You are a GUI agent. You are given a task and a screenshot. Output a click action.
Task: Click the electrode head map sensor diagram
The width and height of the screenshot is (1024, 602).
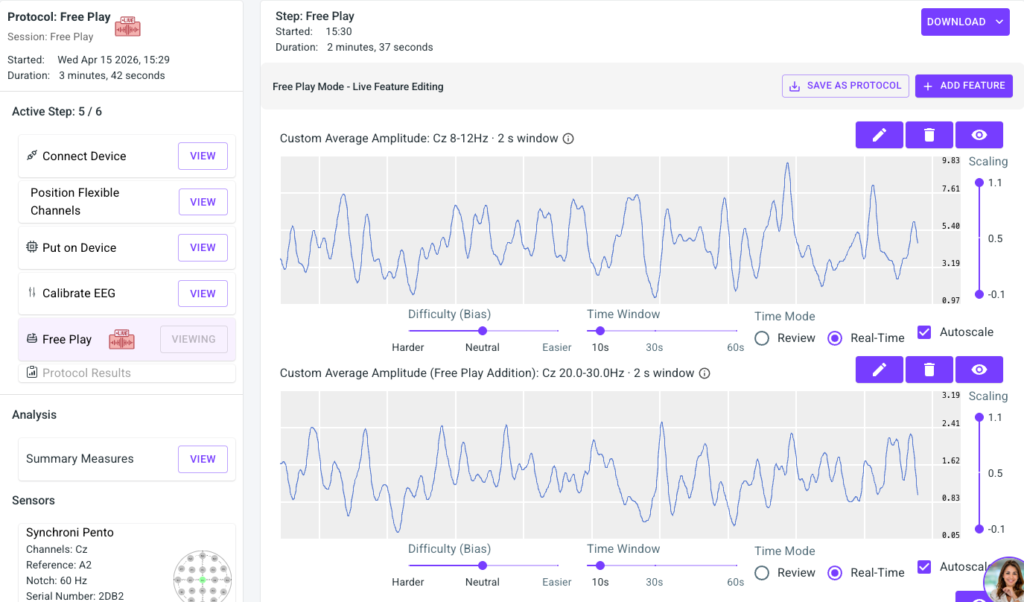[x=202, y=575]
